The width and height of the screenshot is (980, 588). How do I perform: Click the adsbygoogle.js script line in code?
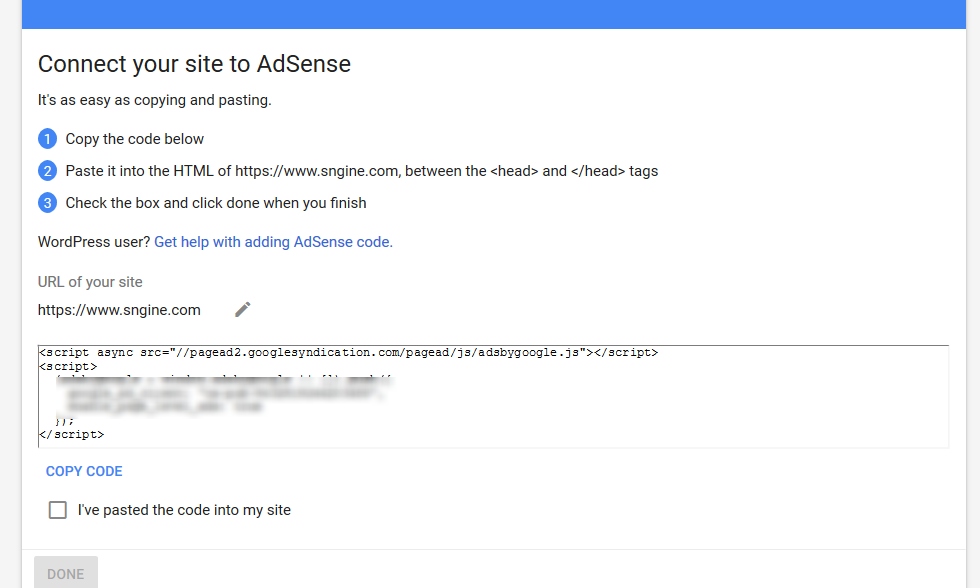pos(349,352)
